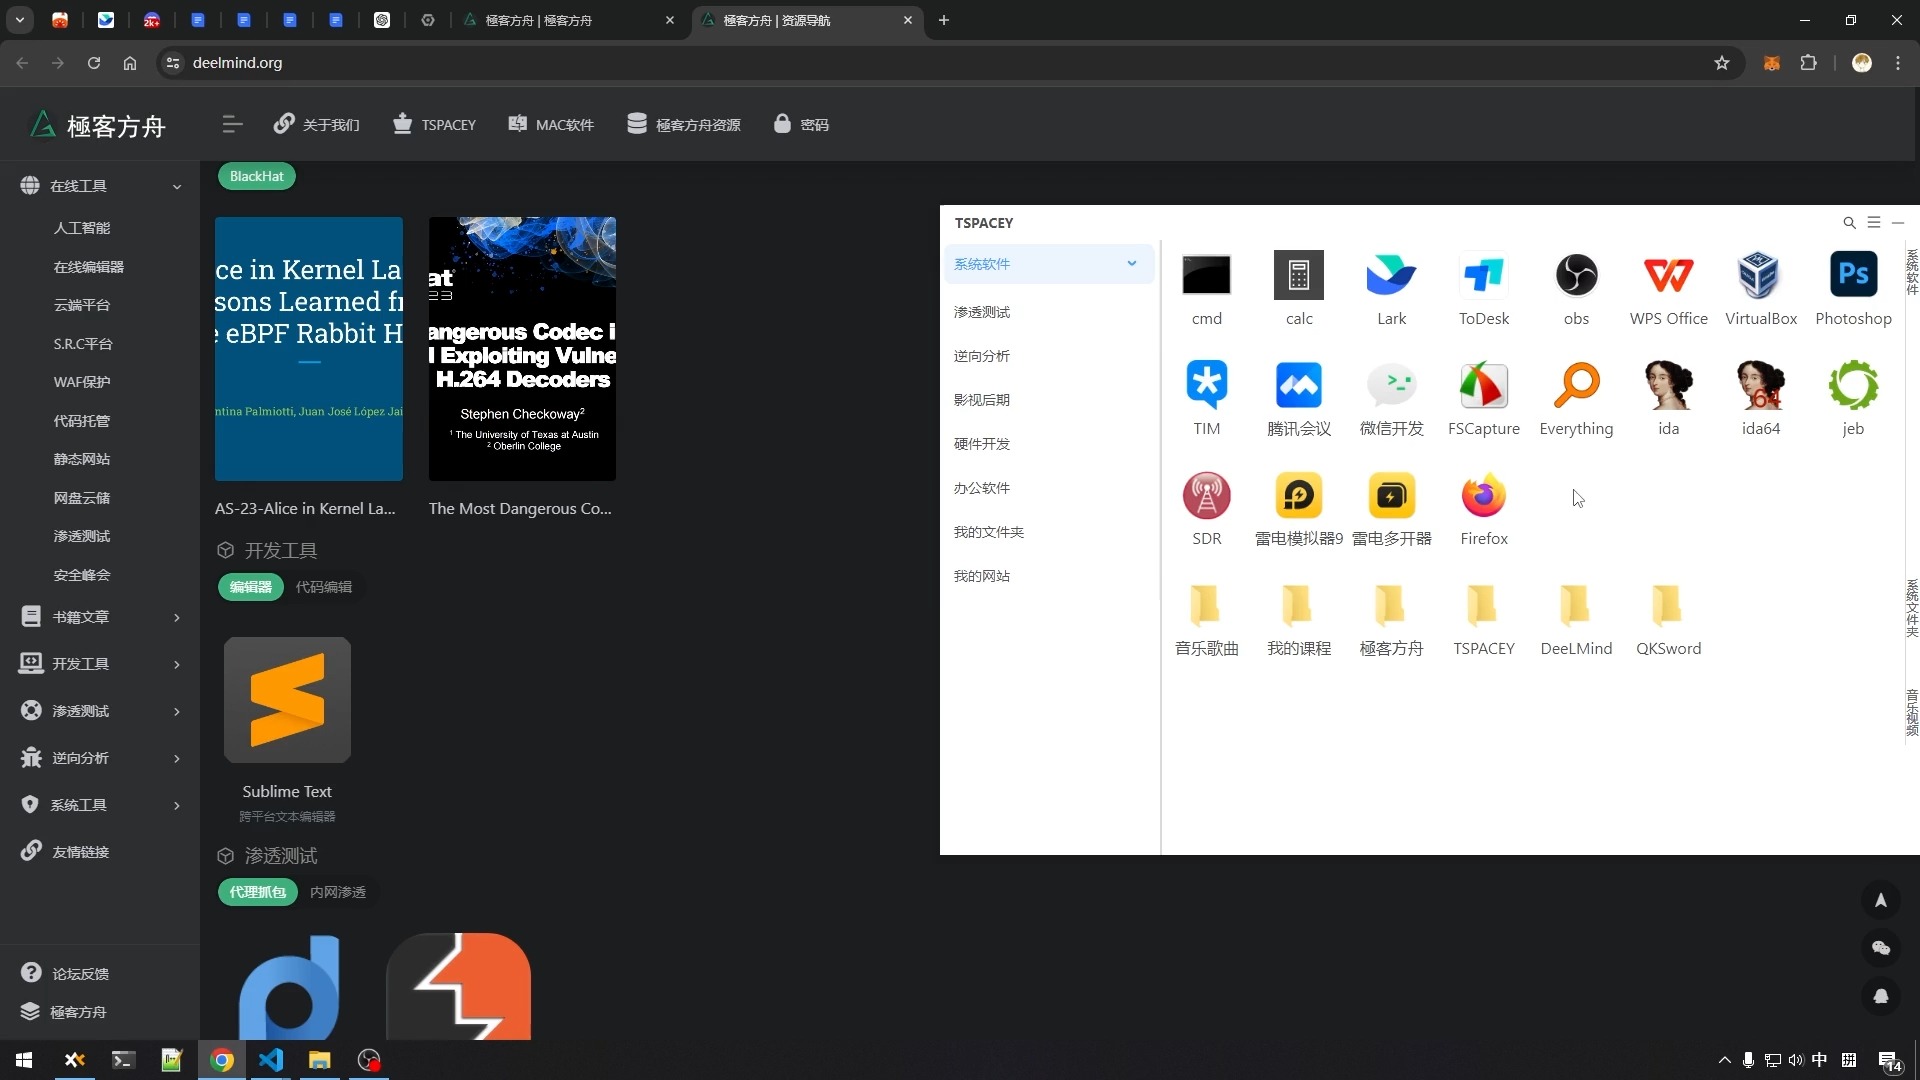Screen dimensions: 1920x1080
Task: Launch ToDesk remote desktop icon
Action: pos(1483,276)
